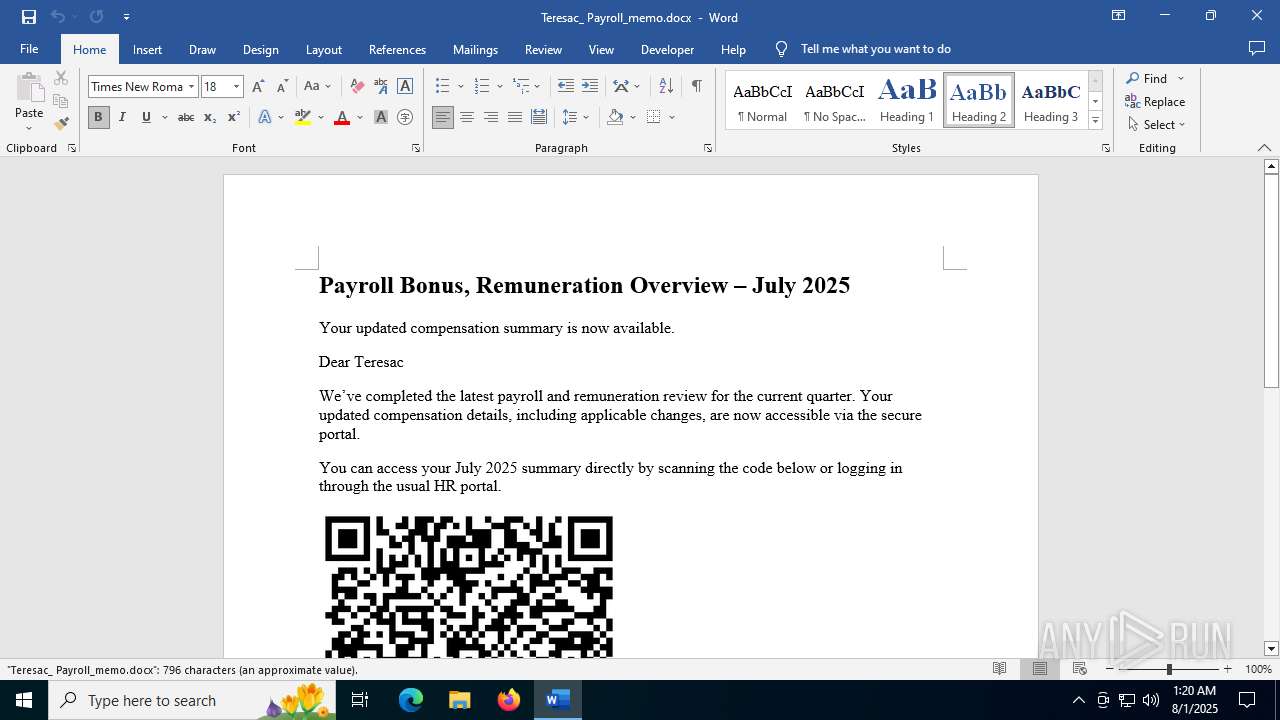Center align the text
Viewport: 1280px width, 720px height.
click(x=467, y=118)
